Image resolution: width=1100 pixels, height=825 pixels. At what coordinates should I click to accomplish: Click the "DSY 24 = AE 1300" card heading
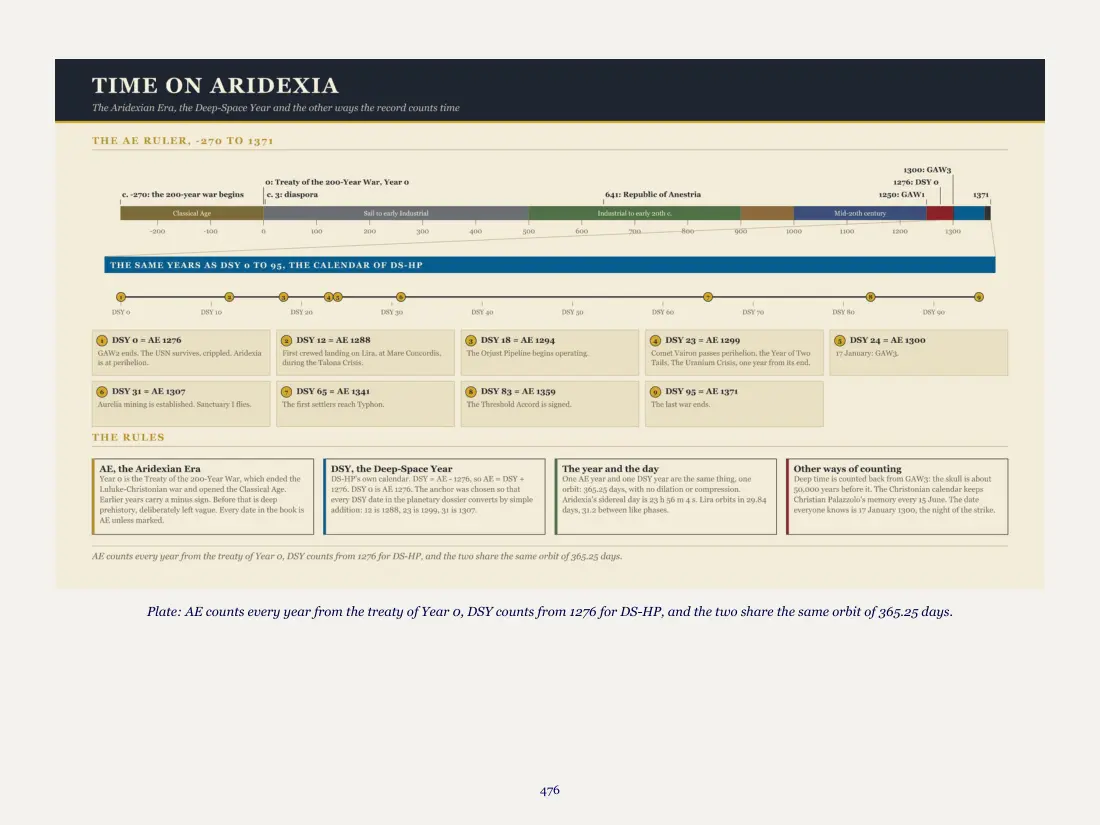tap(887, 340)
